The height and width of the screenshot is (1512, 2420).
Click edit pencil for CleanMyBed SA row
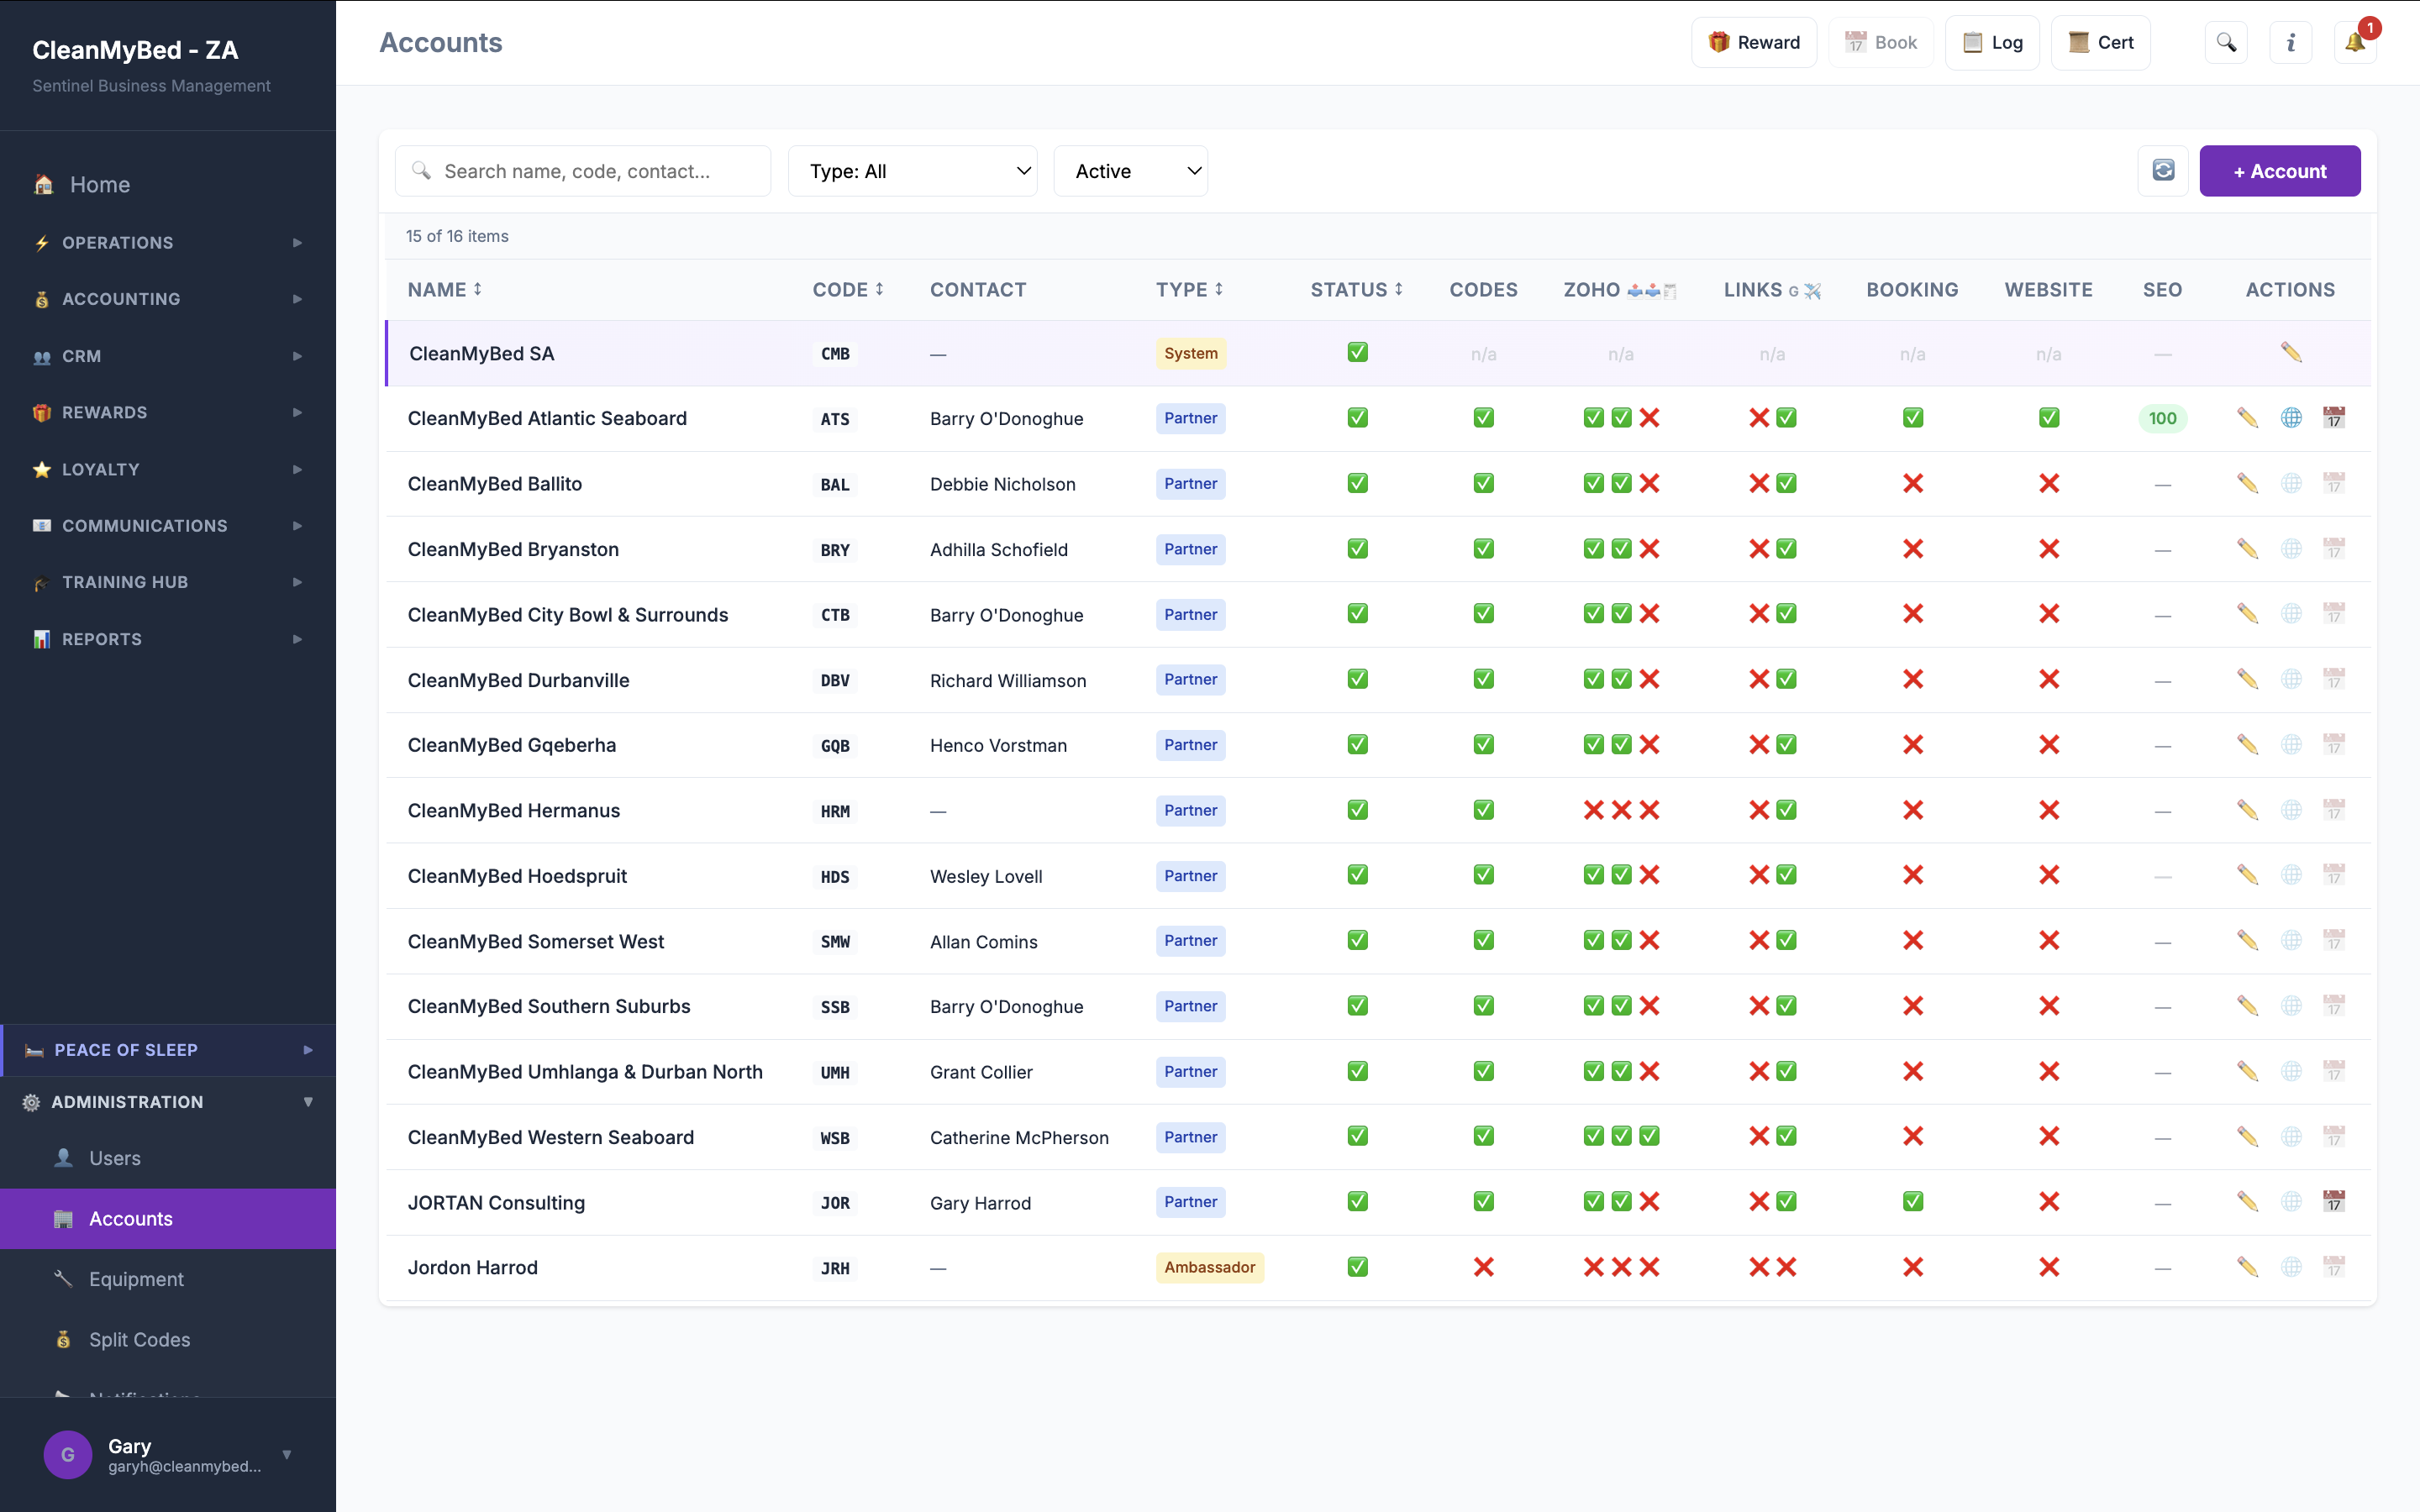pyautogui.click(x=2291, y=353)
